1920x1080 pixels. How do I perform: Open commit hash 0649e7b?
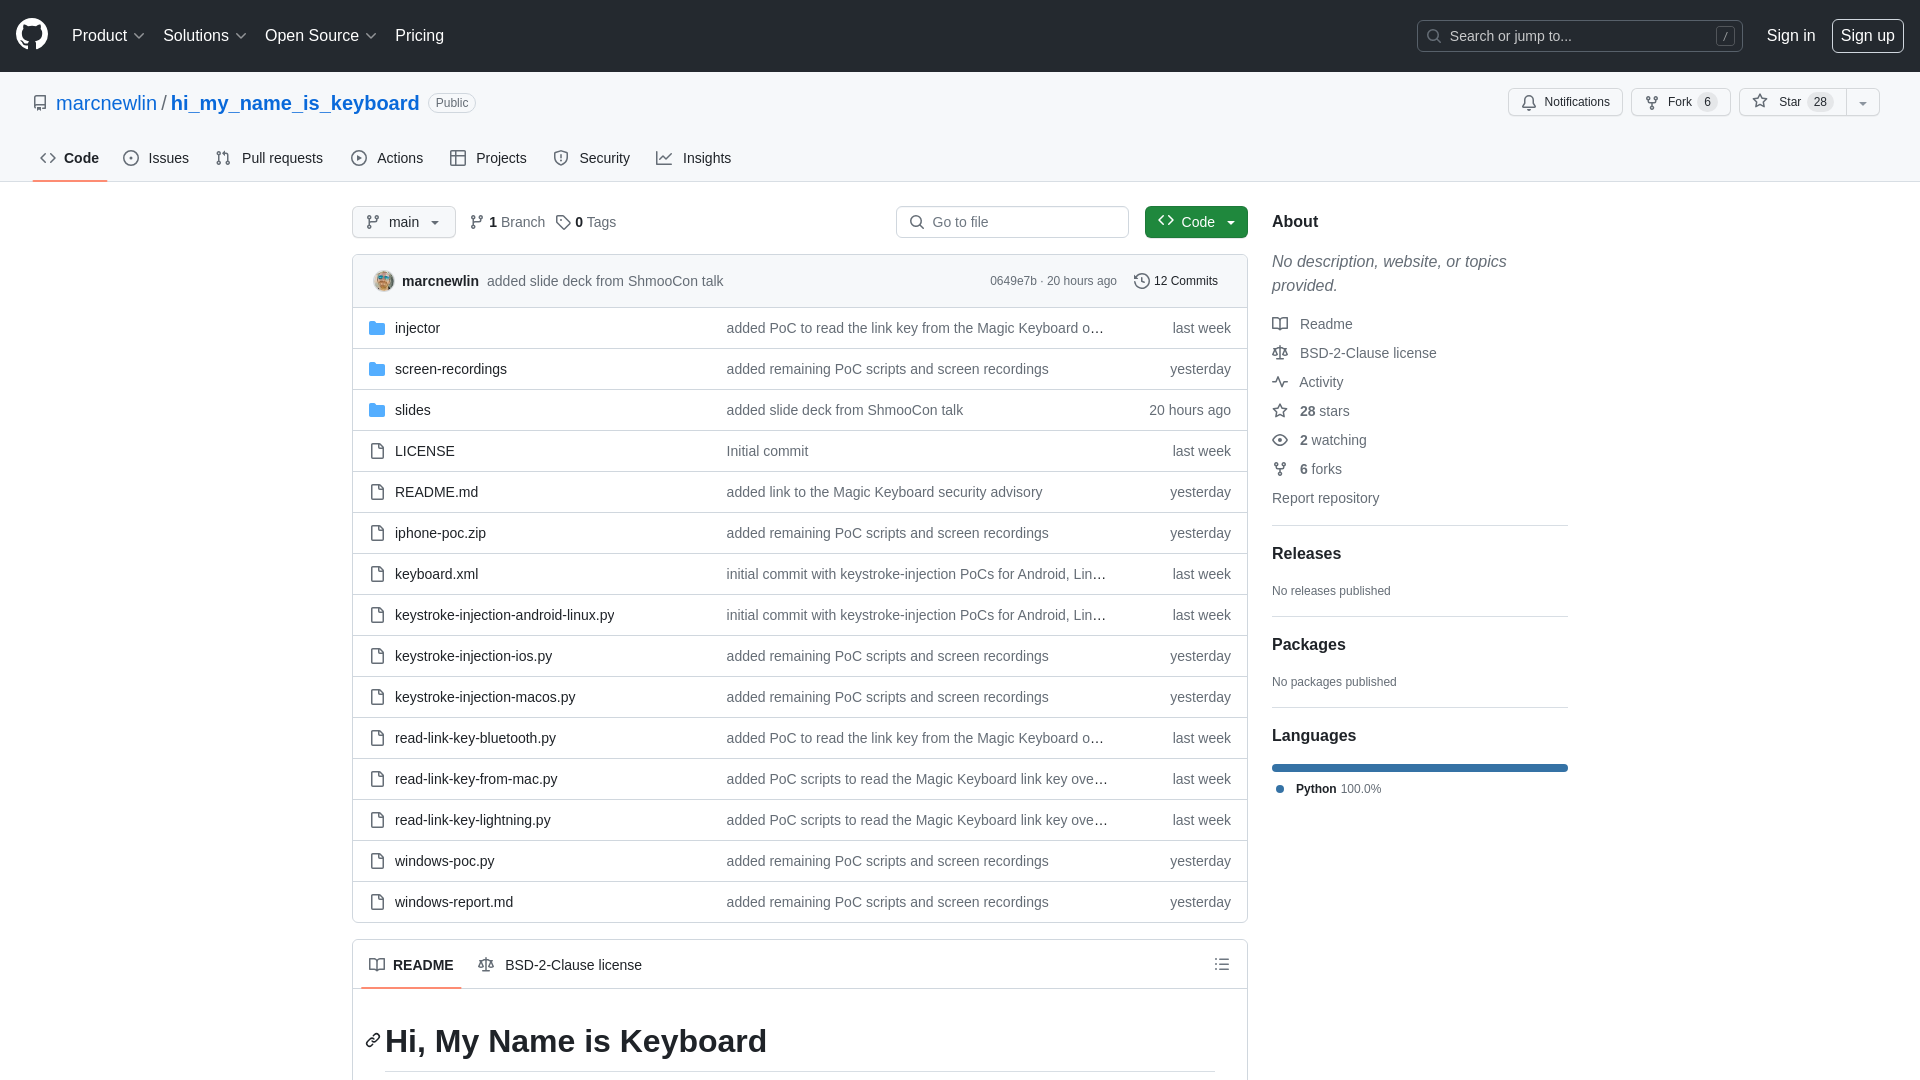pos(1013,281)
